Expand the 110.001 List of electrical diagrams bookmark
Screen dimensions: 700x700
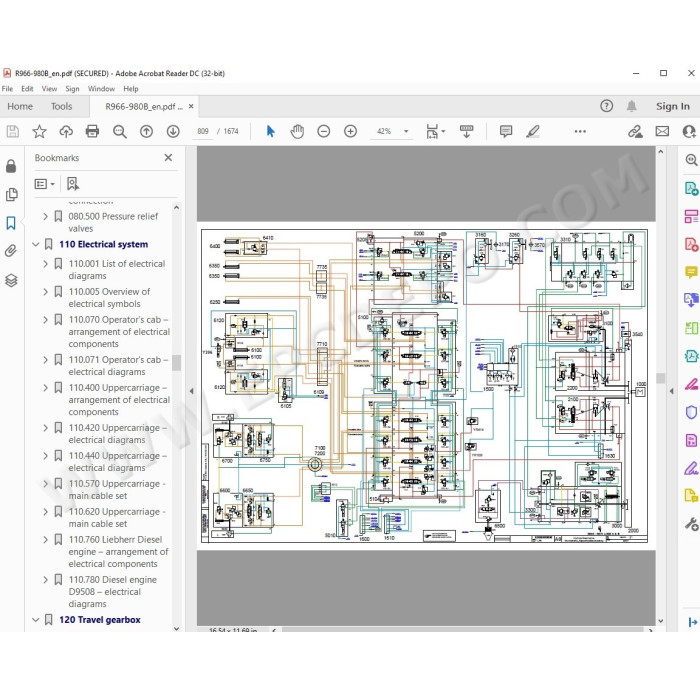point(45,264)
